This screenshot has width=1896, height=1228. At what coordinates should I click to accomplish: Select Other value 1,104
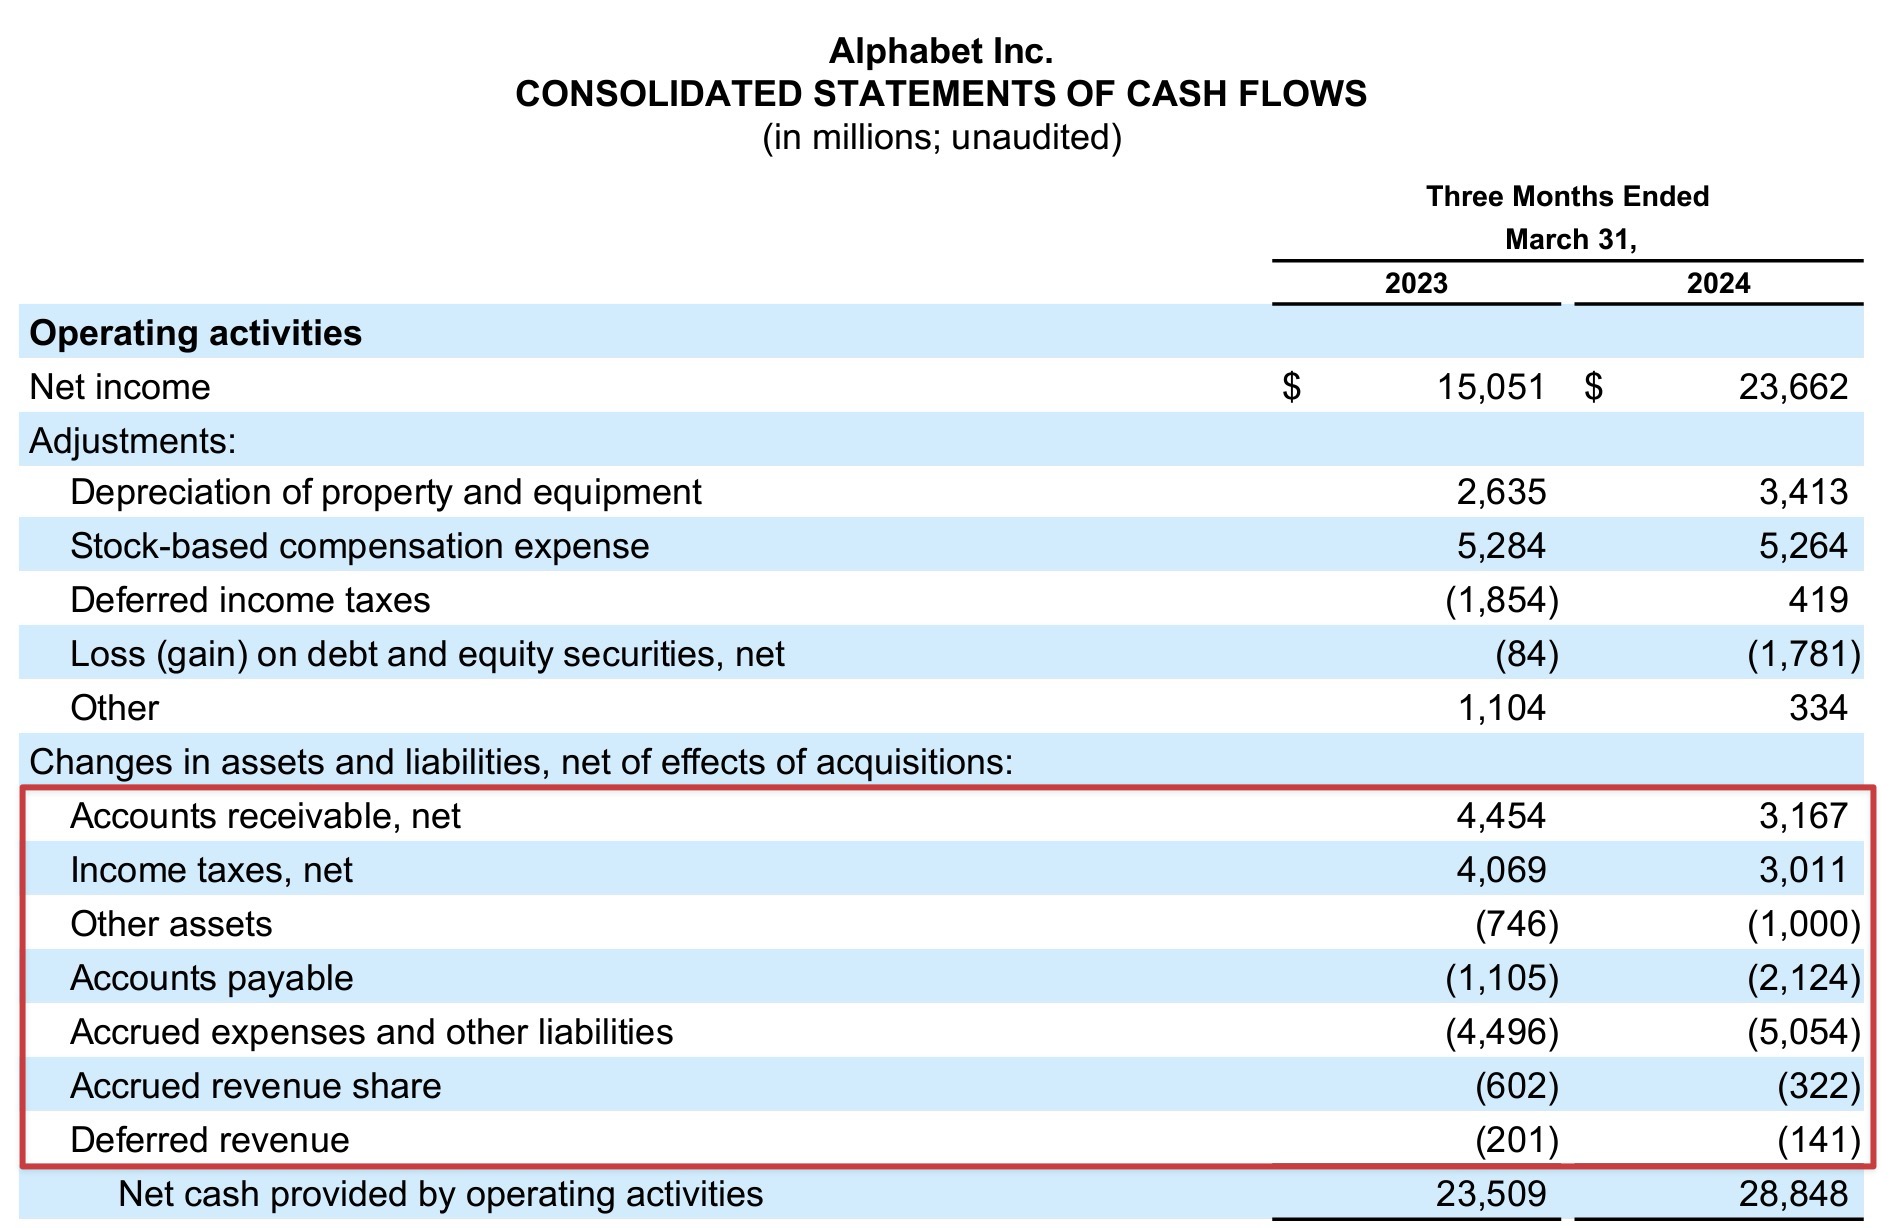tap(1501, 709)
